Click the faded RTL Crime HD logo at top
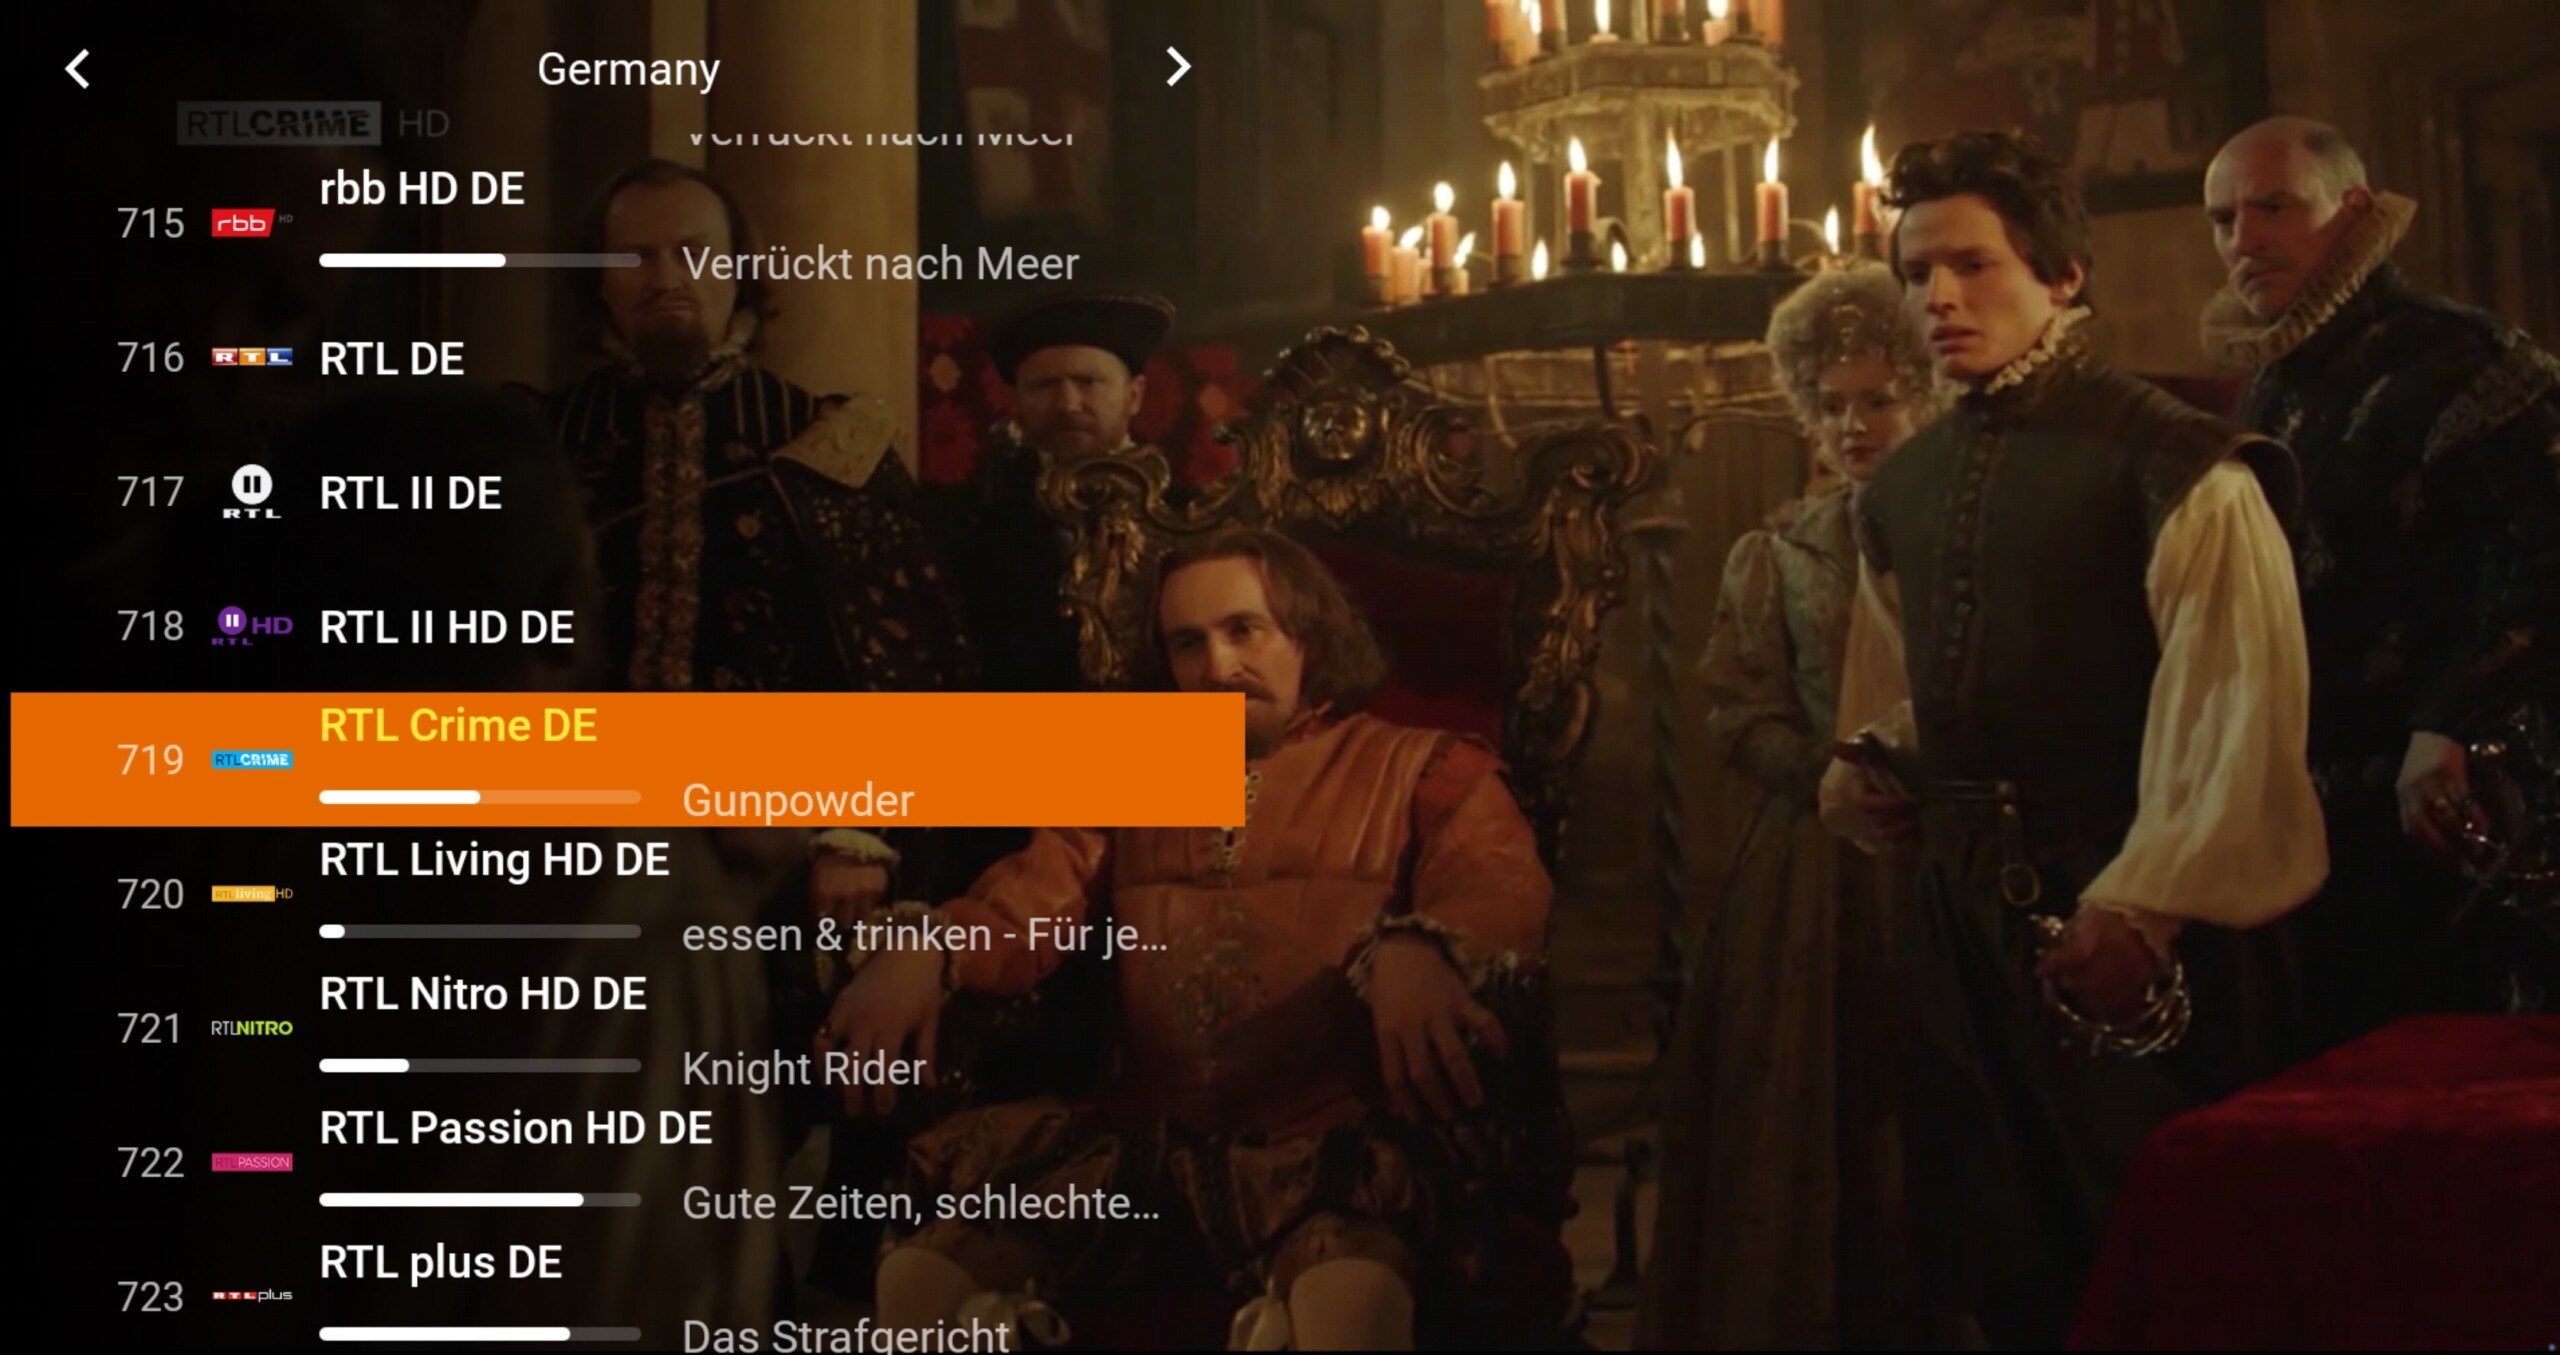Screen dimensions: 2560x1355 click(313, 124)
